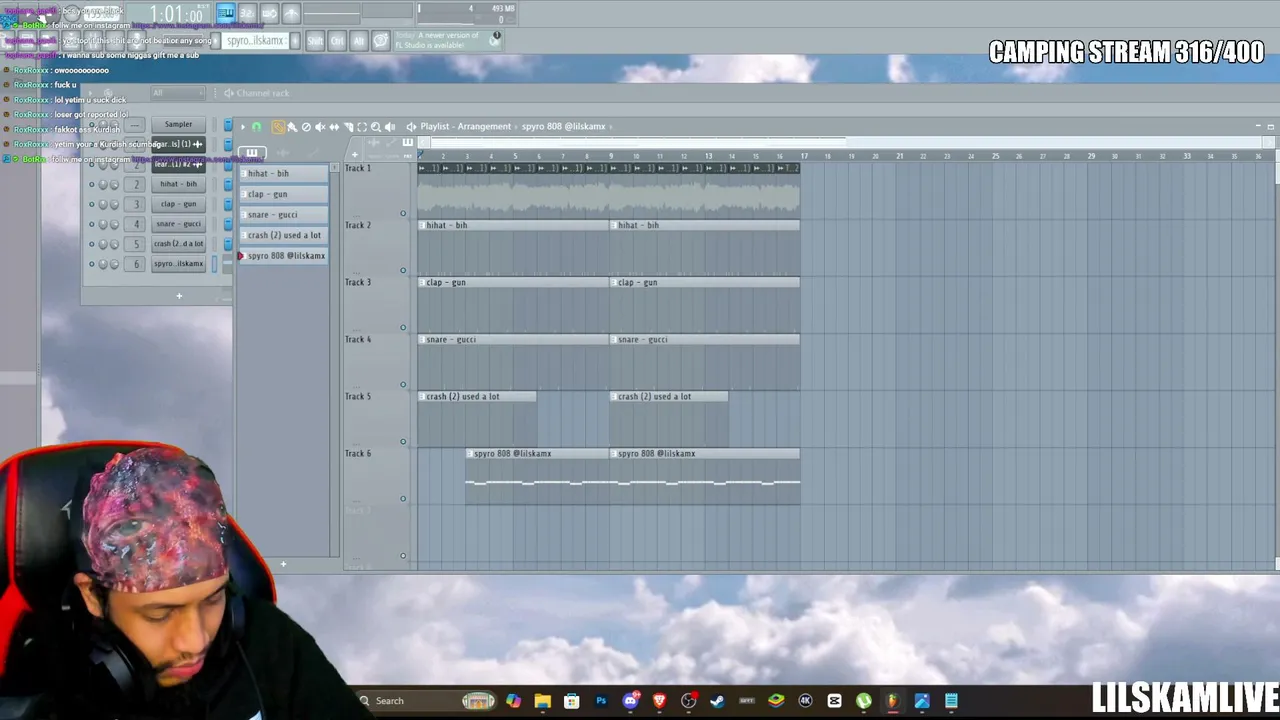Select the Draw pencil tool in Playlist toolbar

click(278, 127)
